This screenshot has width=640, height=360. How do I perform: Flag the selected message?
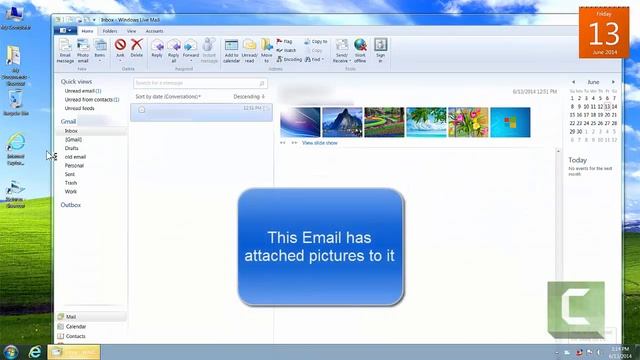point(284,41)
